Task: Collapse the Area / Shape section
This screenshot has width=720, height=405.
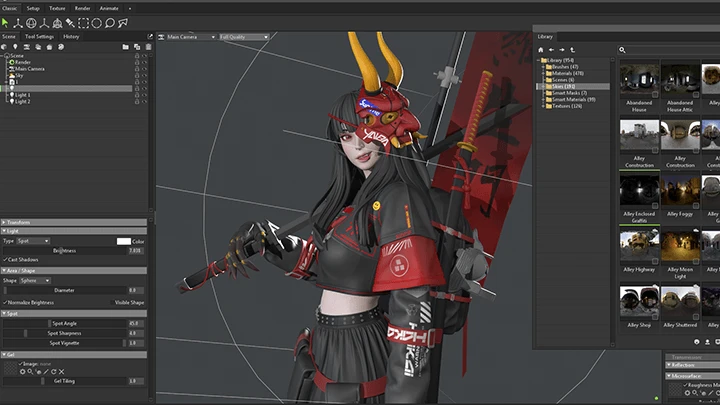Action: pos(73,271)
